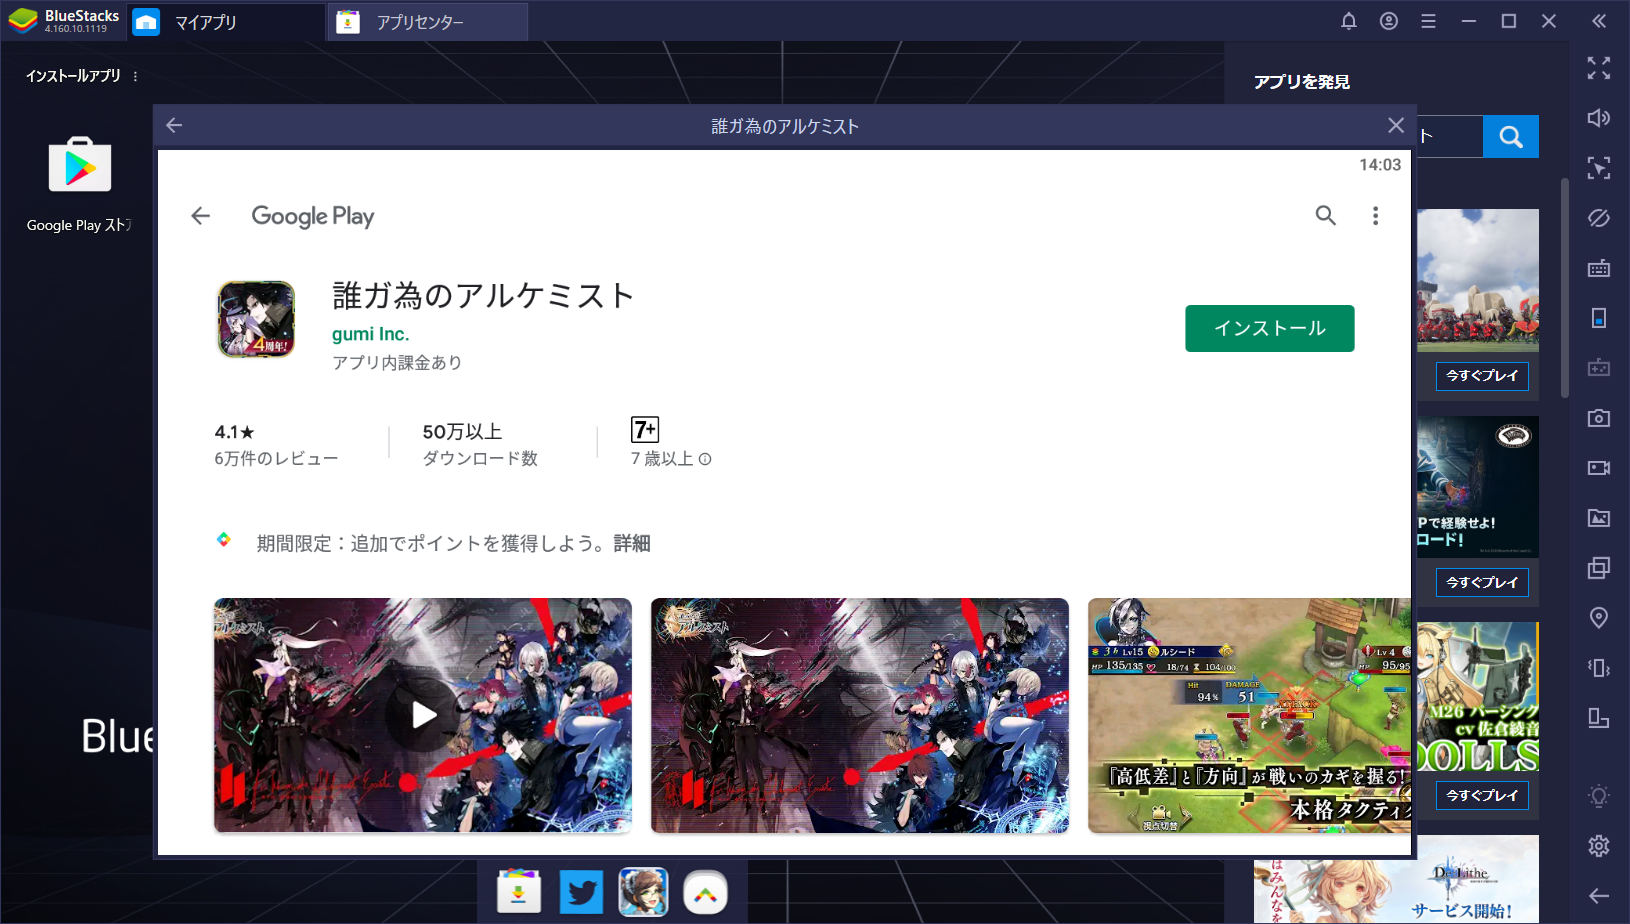Open the media manager picture icon
1630x924 pixels.
[1599, 518]
